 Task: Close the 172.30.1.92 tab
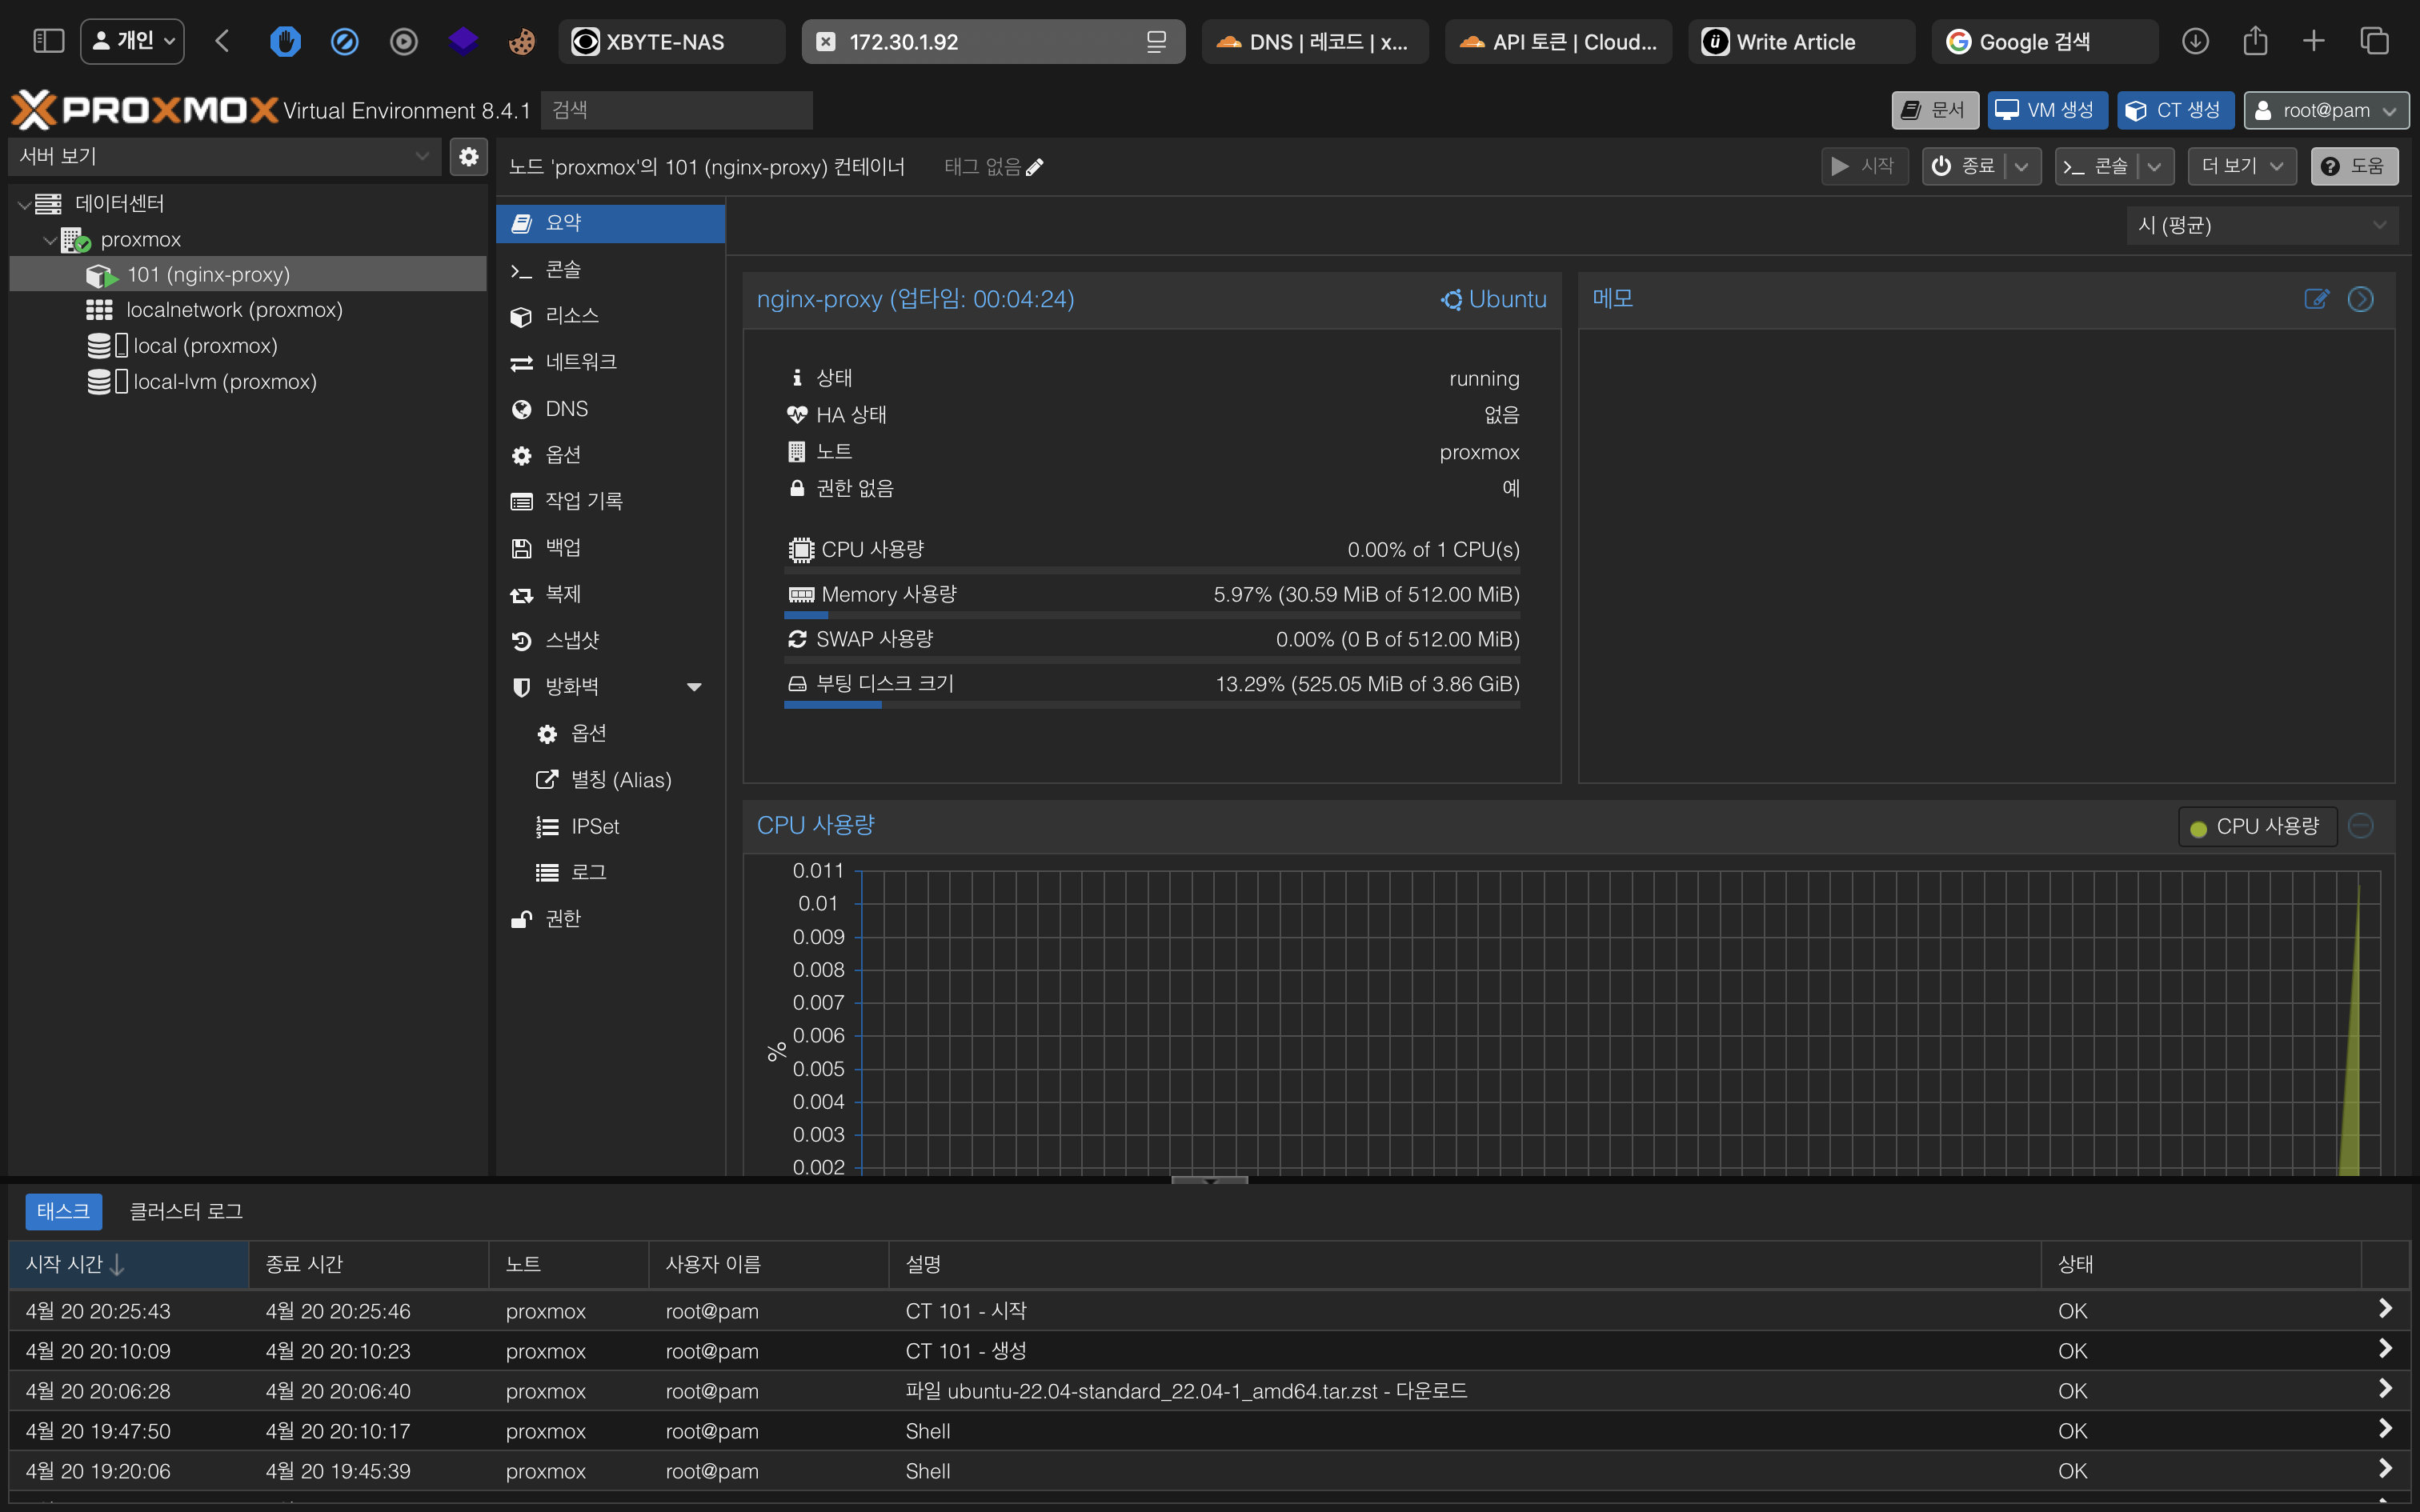(826, 41)
